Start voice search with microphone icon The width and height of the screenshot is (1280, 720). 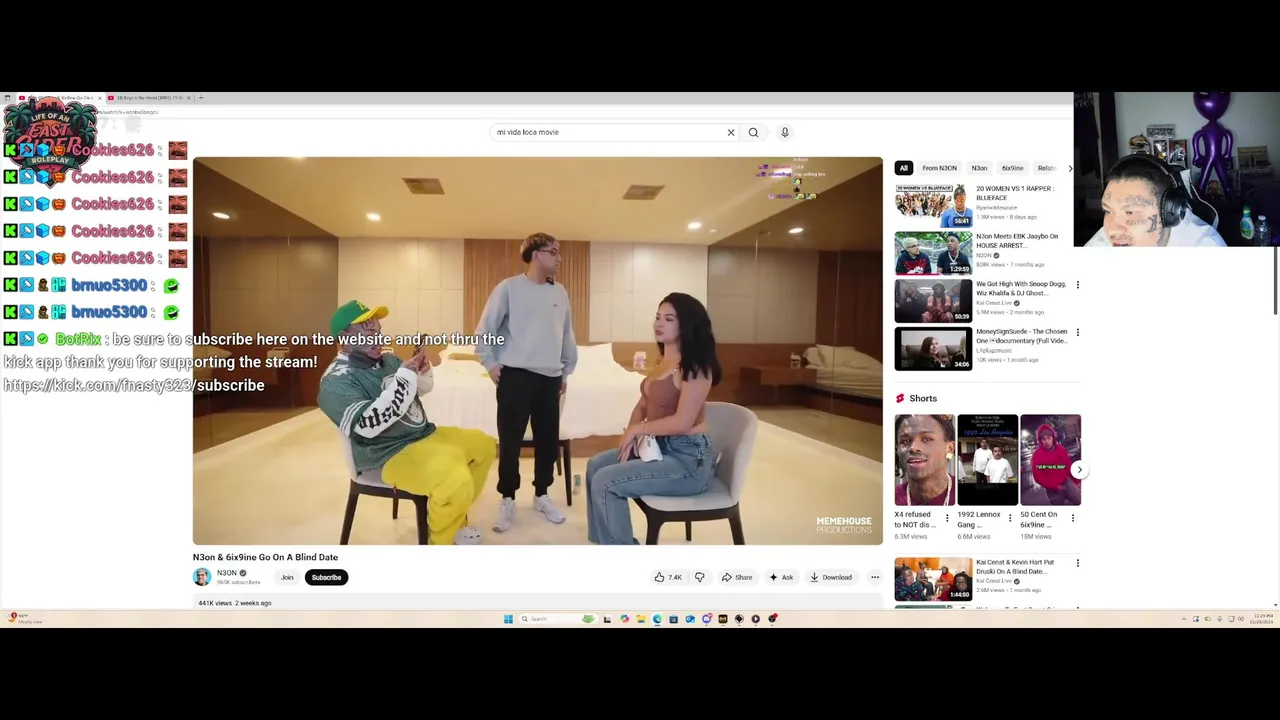click(785, 132)
